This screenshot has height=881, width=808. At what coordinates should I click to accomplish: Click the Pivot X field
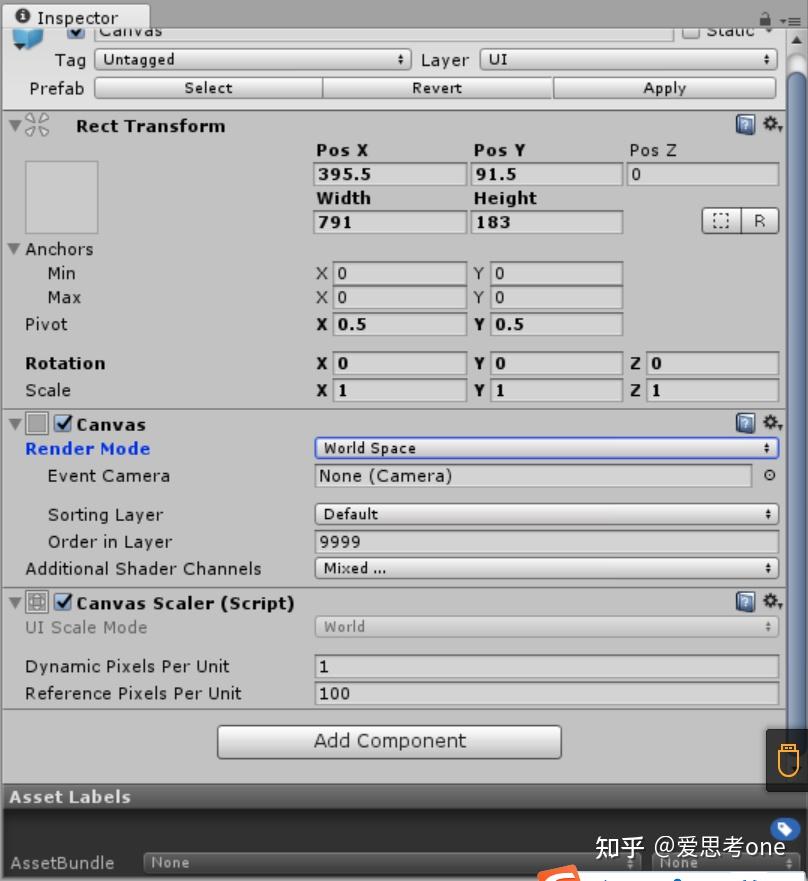pos(400,324)
